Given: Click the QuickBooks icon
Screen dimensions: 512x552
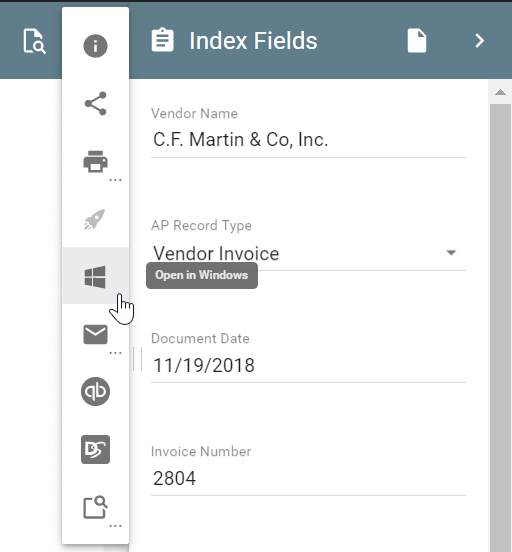Looking at the screenshot, I should [95, 391].
